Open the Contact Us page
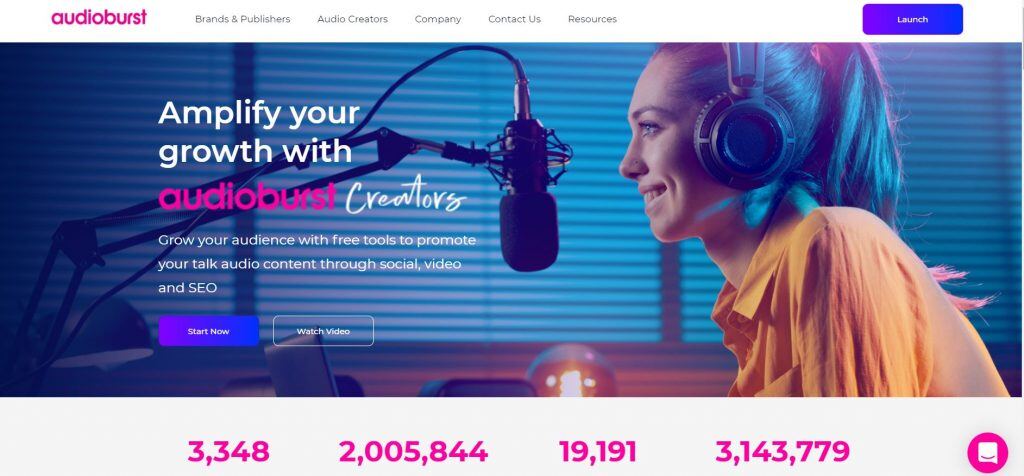 tap(515, 19)
